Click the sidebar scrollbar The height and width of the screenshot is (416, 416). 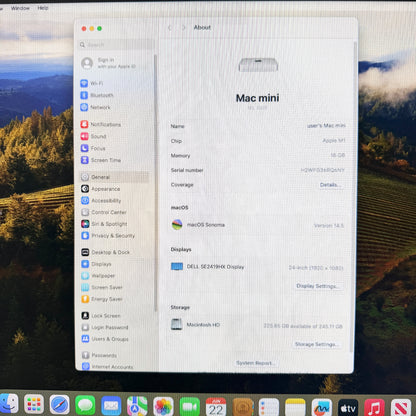(155, 183)
